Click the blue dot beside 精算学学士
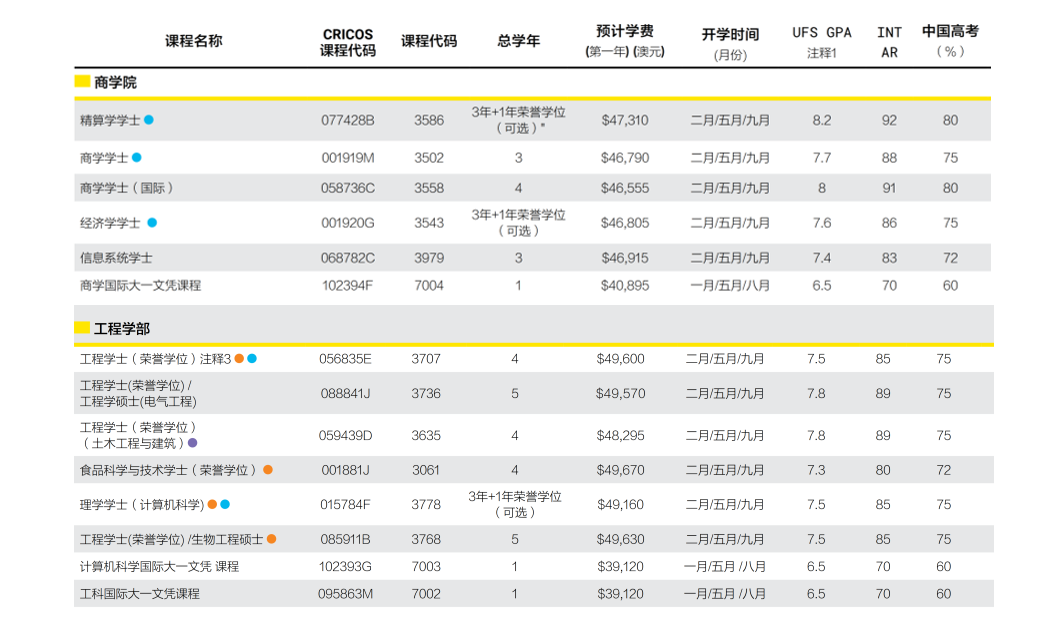This screenshot has width=1060, height=621. click(149, 120)
